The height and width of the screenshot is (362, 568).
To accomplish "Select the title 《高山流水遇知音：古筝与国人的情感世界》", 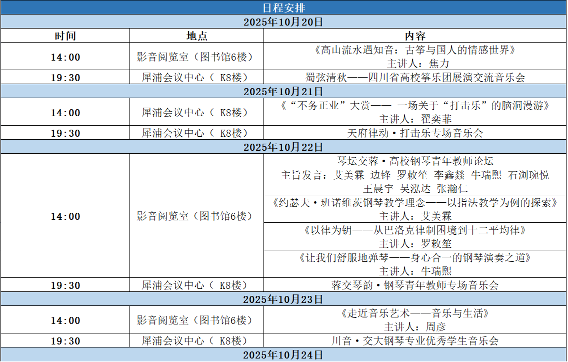I will 415,50.
